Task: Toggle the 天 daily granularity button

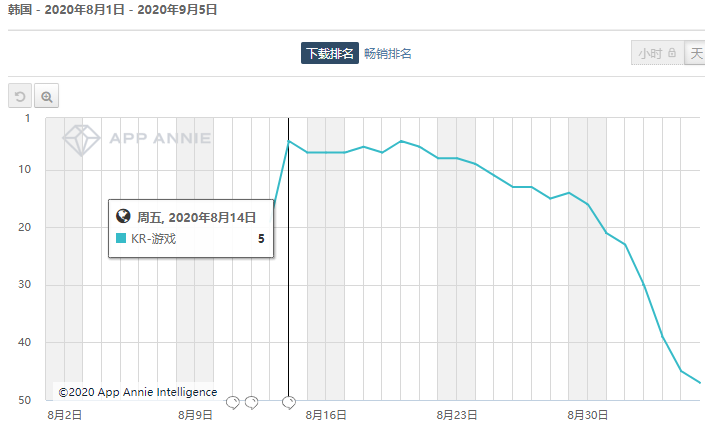Action: (x=695, y=54)
